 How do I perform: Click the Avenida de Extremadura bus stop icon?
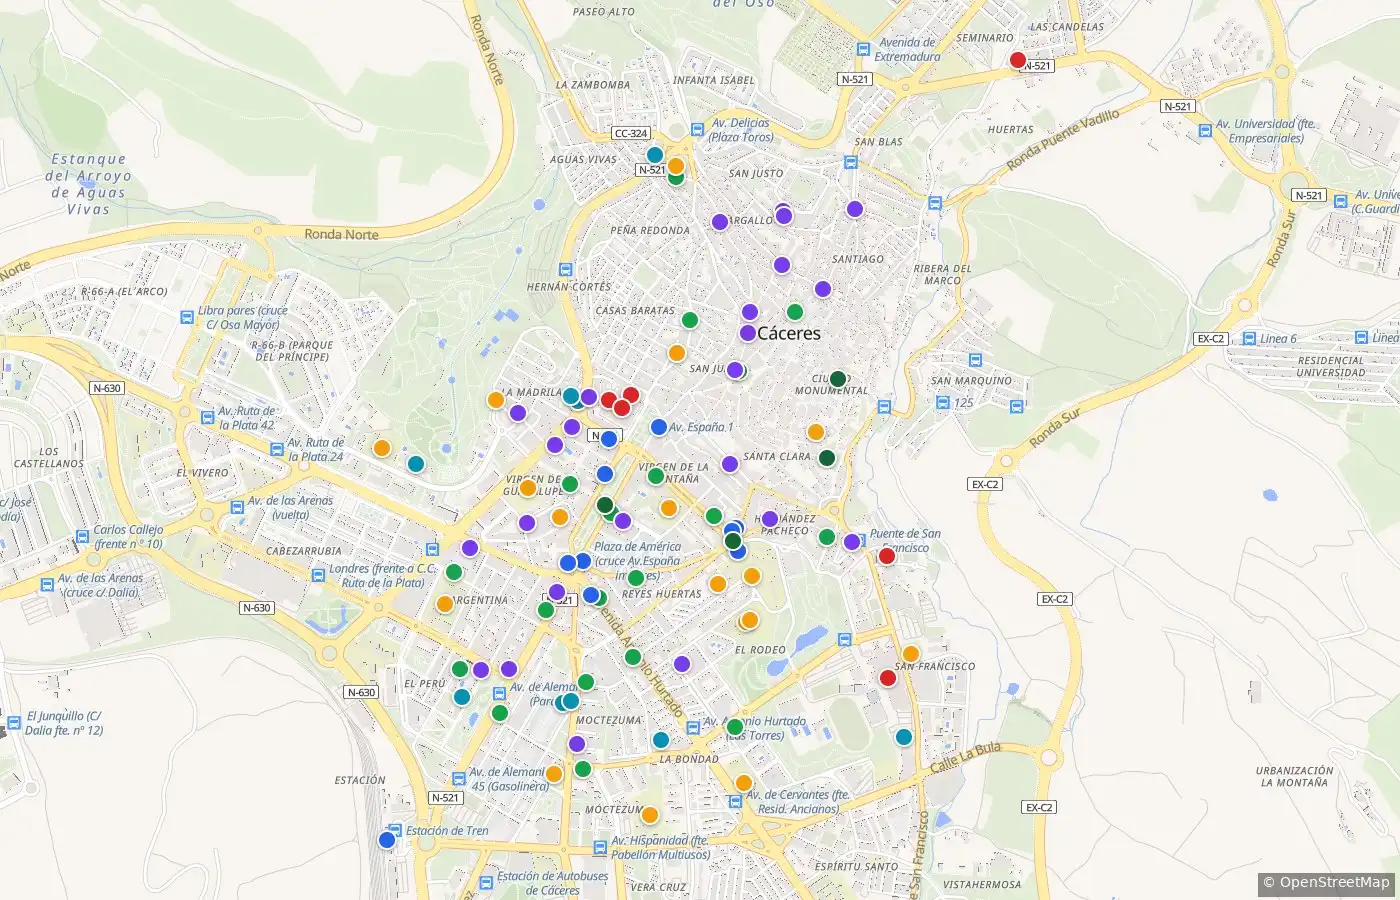click(863, 49)
